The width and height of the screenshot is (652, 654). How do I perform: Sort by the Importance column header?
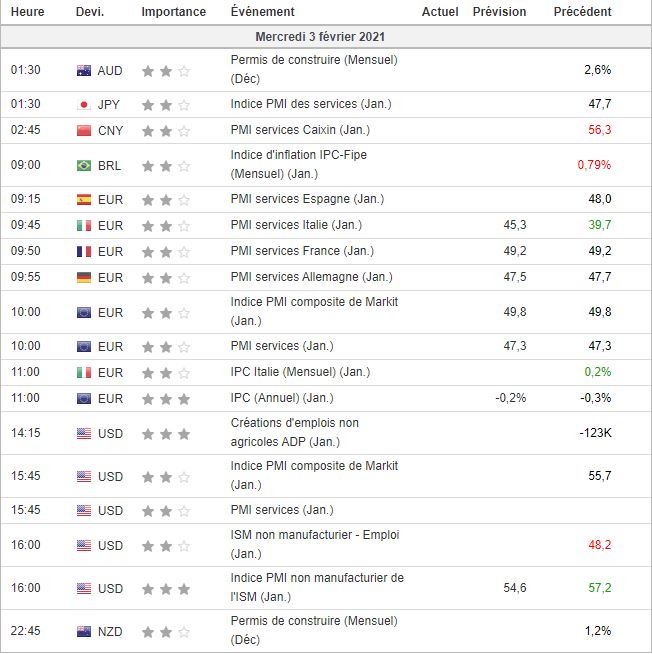pyautogui.click(x=173, y=12)
